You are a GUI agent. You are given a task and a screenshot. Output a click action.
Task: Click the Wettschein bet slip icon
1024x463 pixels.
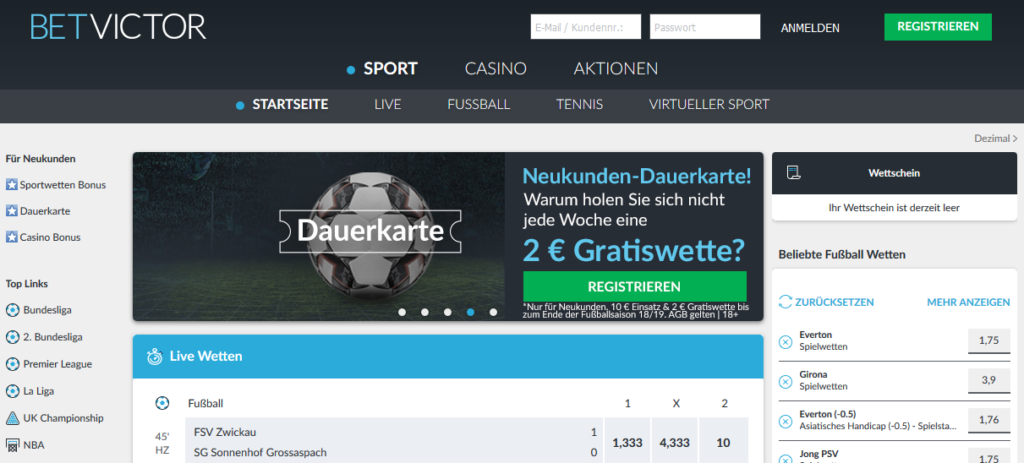[793, 172]
